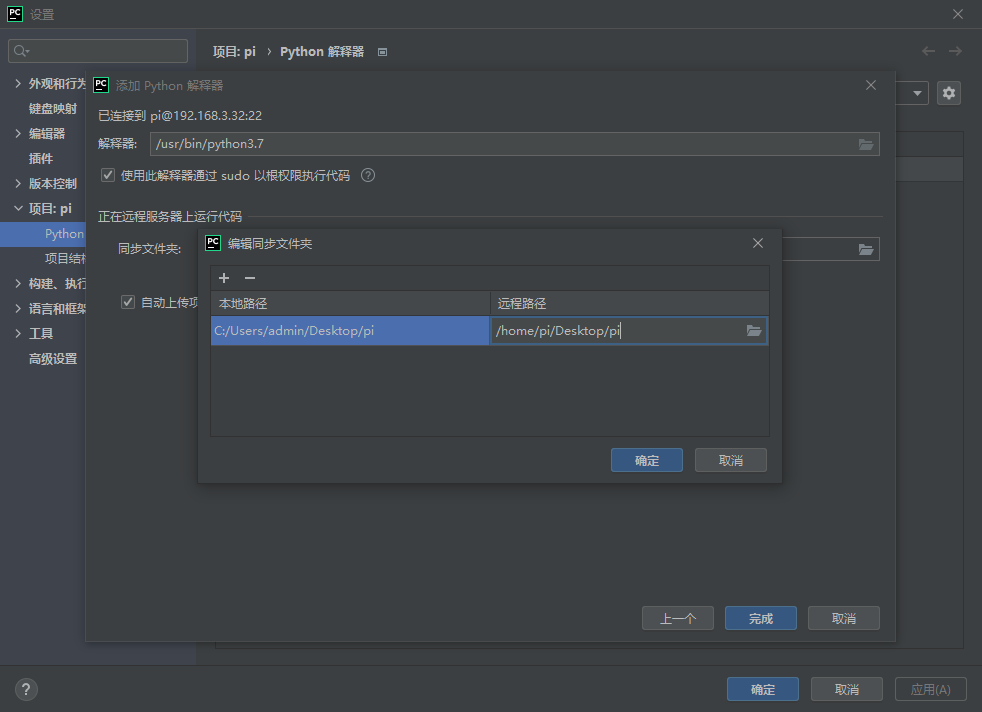
Task: Click the plus icon to add mapping
Action: pyautogui.click(x=224, y=278)
